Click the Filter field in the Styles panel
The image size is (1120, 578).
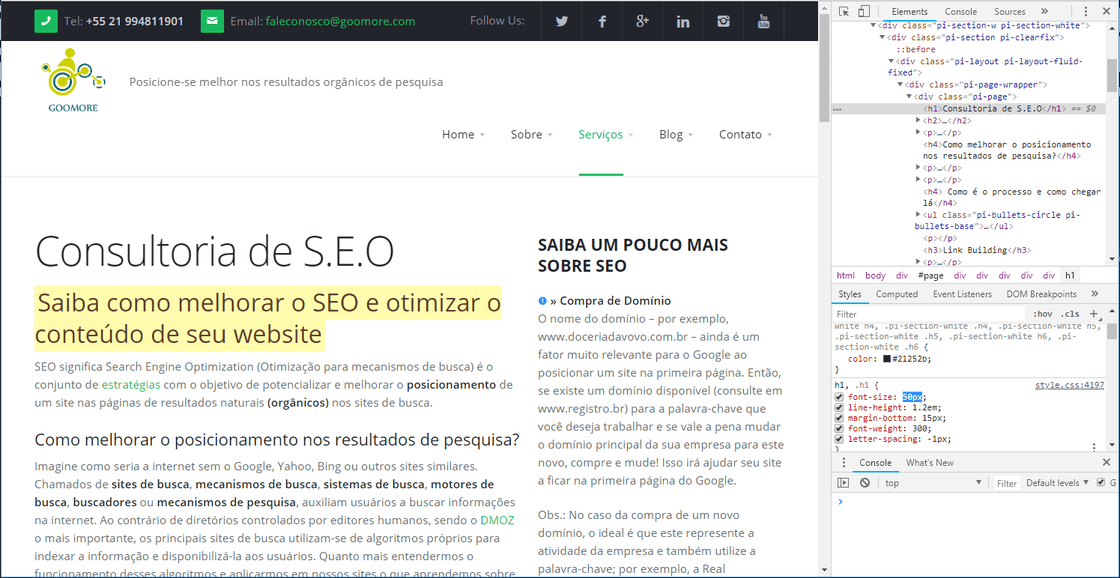pos(860,313)
